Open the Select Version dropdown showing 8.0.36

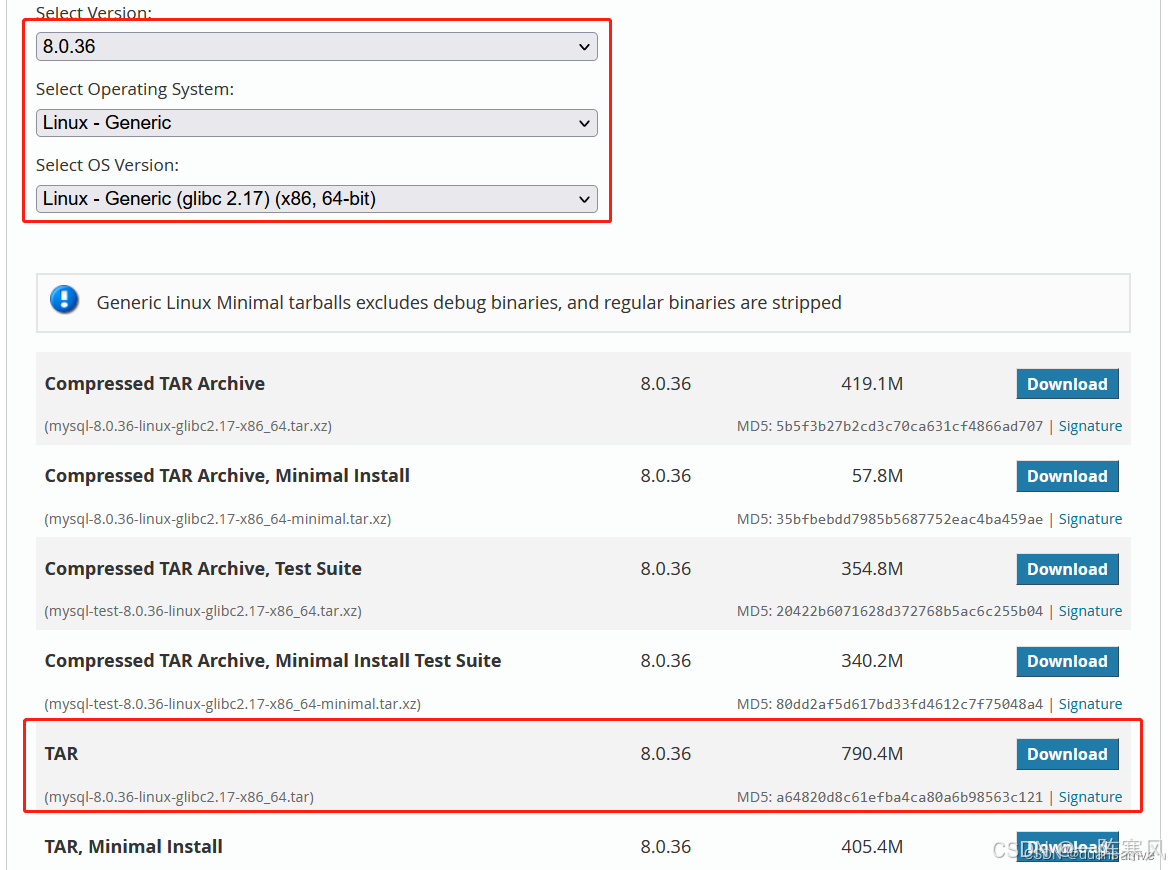316,46
